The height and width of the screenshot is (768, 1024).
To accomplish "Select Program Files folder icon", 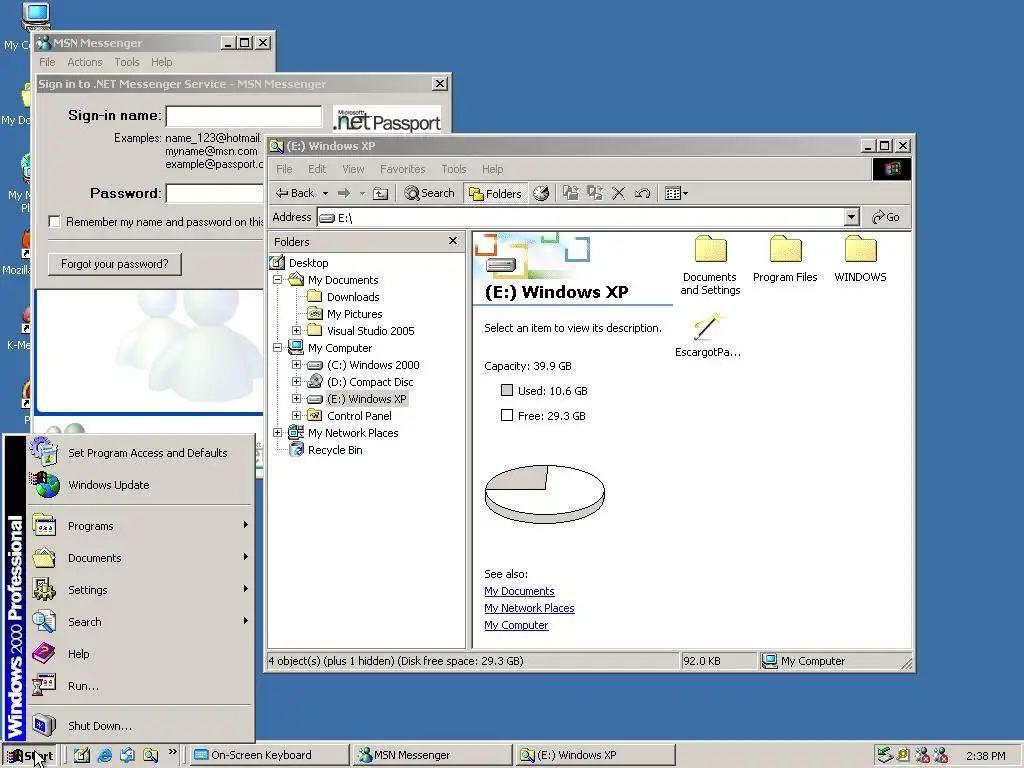I will 785,259.
